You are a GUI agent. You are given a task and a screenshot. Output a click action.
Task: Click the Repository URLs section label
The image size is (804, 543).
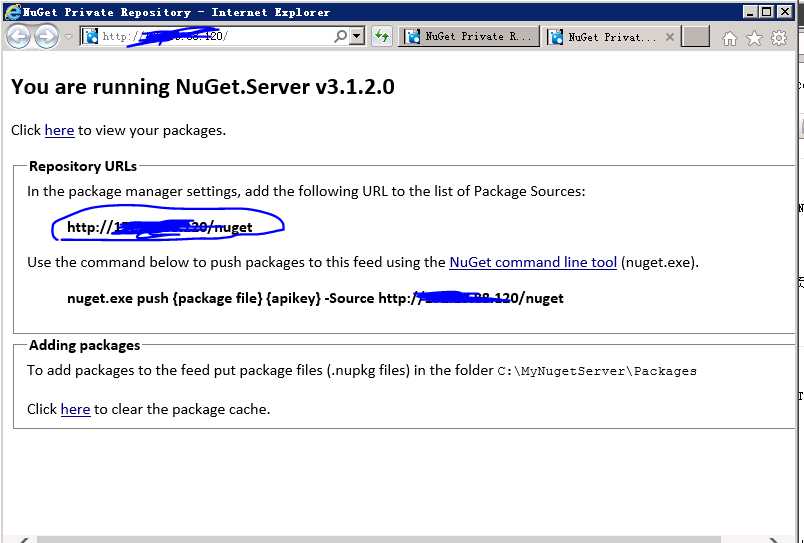[83, 166]
